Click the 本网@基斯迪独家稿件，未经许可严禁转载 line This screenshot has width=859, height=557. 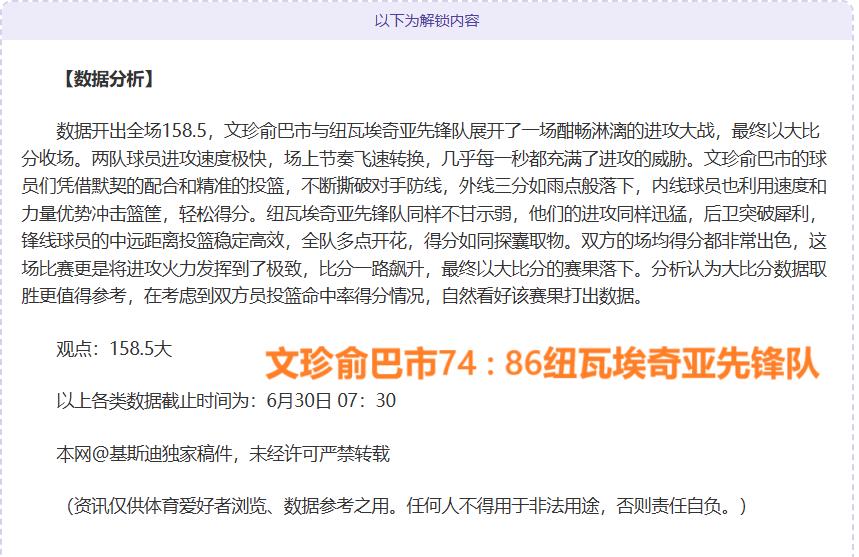[223, 454]
